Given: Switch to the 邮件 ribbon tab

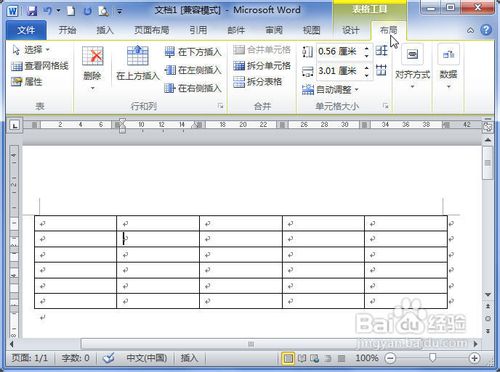Looking at the screenshot, I should pos(236,30).
